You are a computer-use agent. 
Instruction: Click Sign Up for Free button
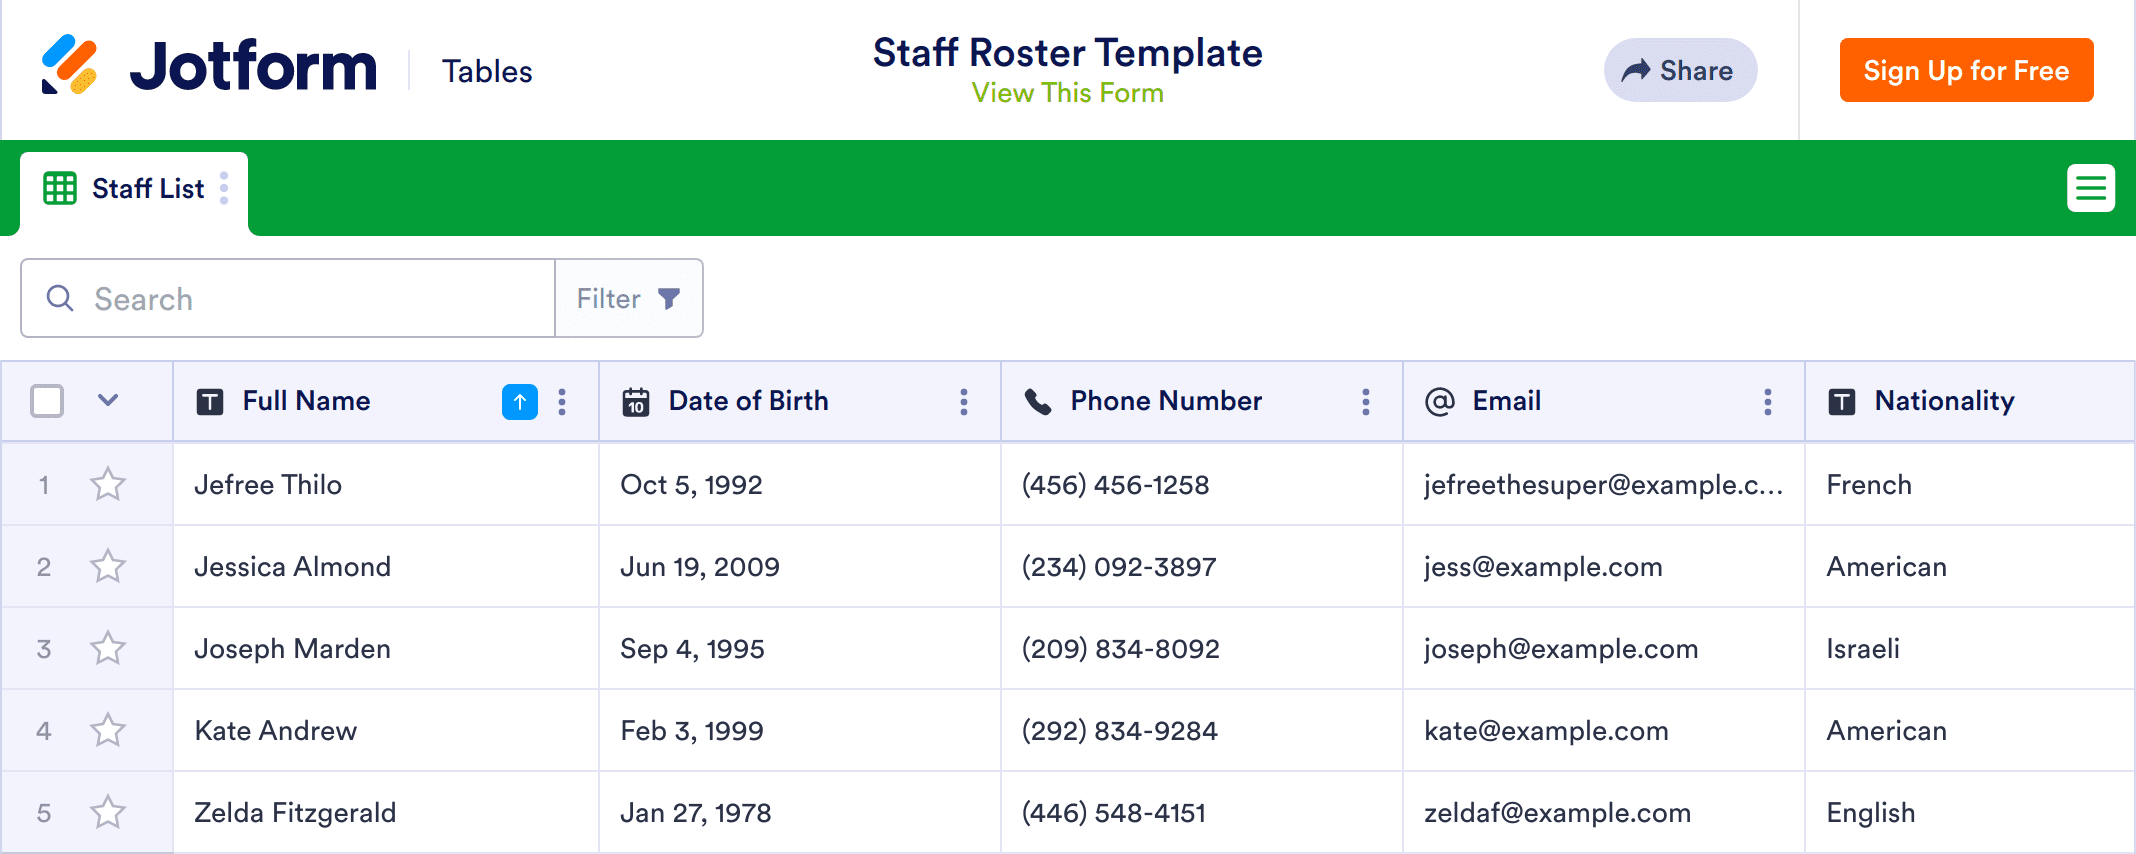tap(1966, 70)
